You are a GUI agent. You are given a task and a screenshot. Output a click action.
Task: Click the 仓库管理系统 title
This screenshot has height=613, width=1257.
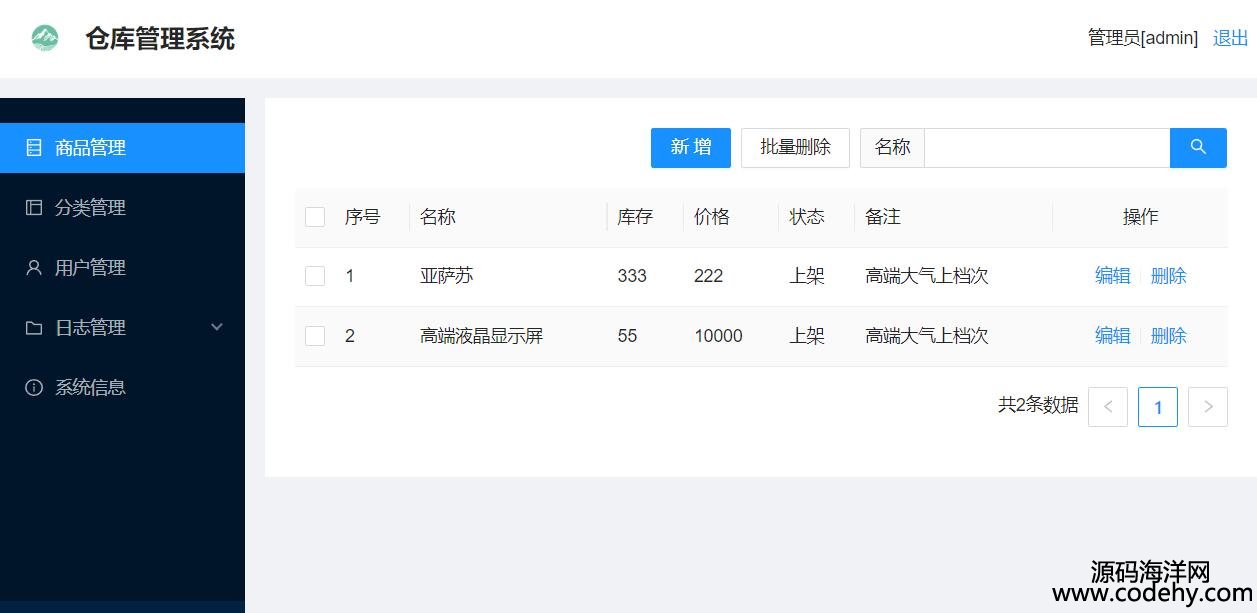pyautogui.click(x=160, y=39)
